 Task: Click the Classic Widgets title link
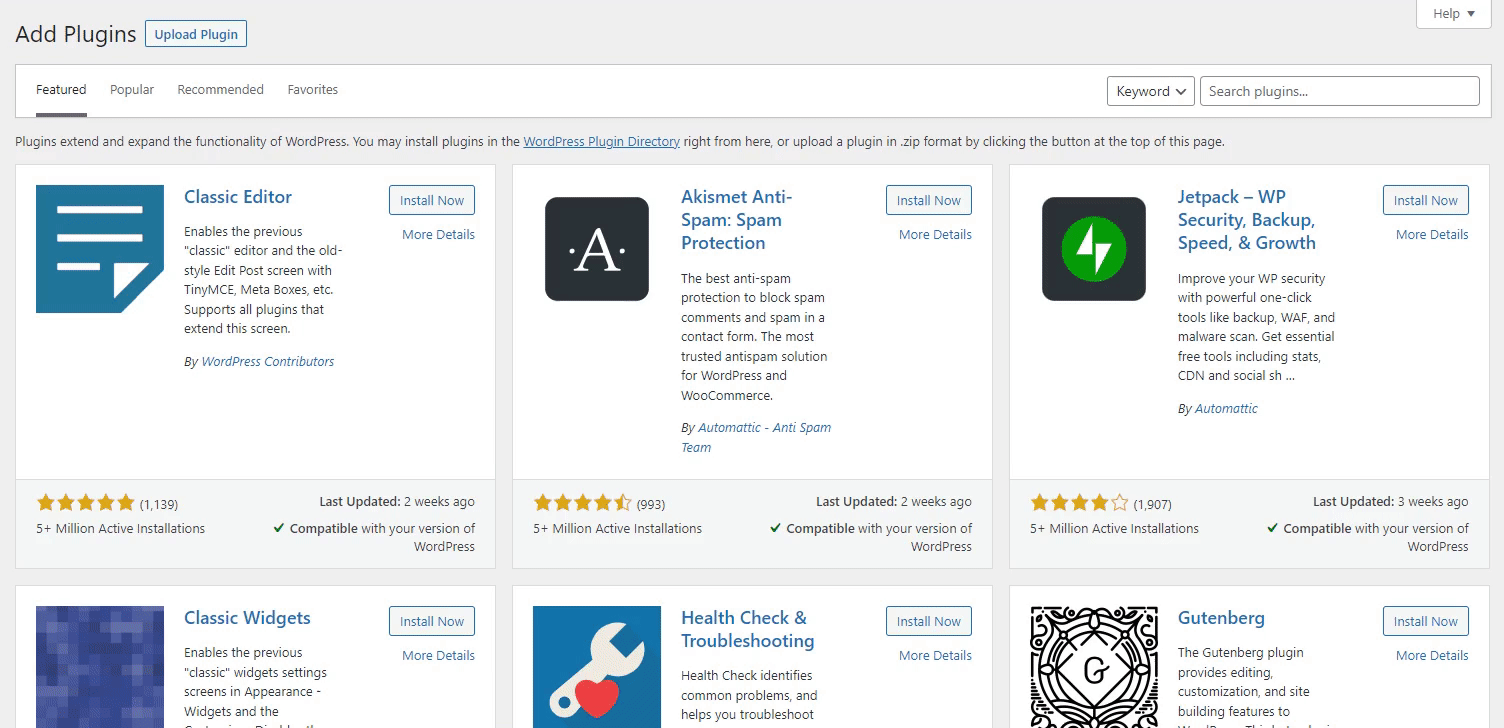tap(247, 618)
